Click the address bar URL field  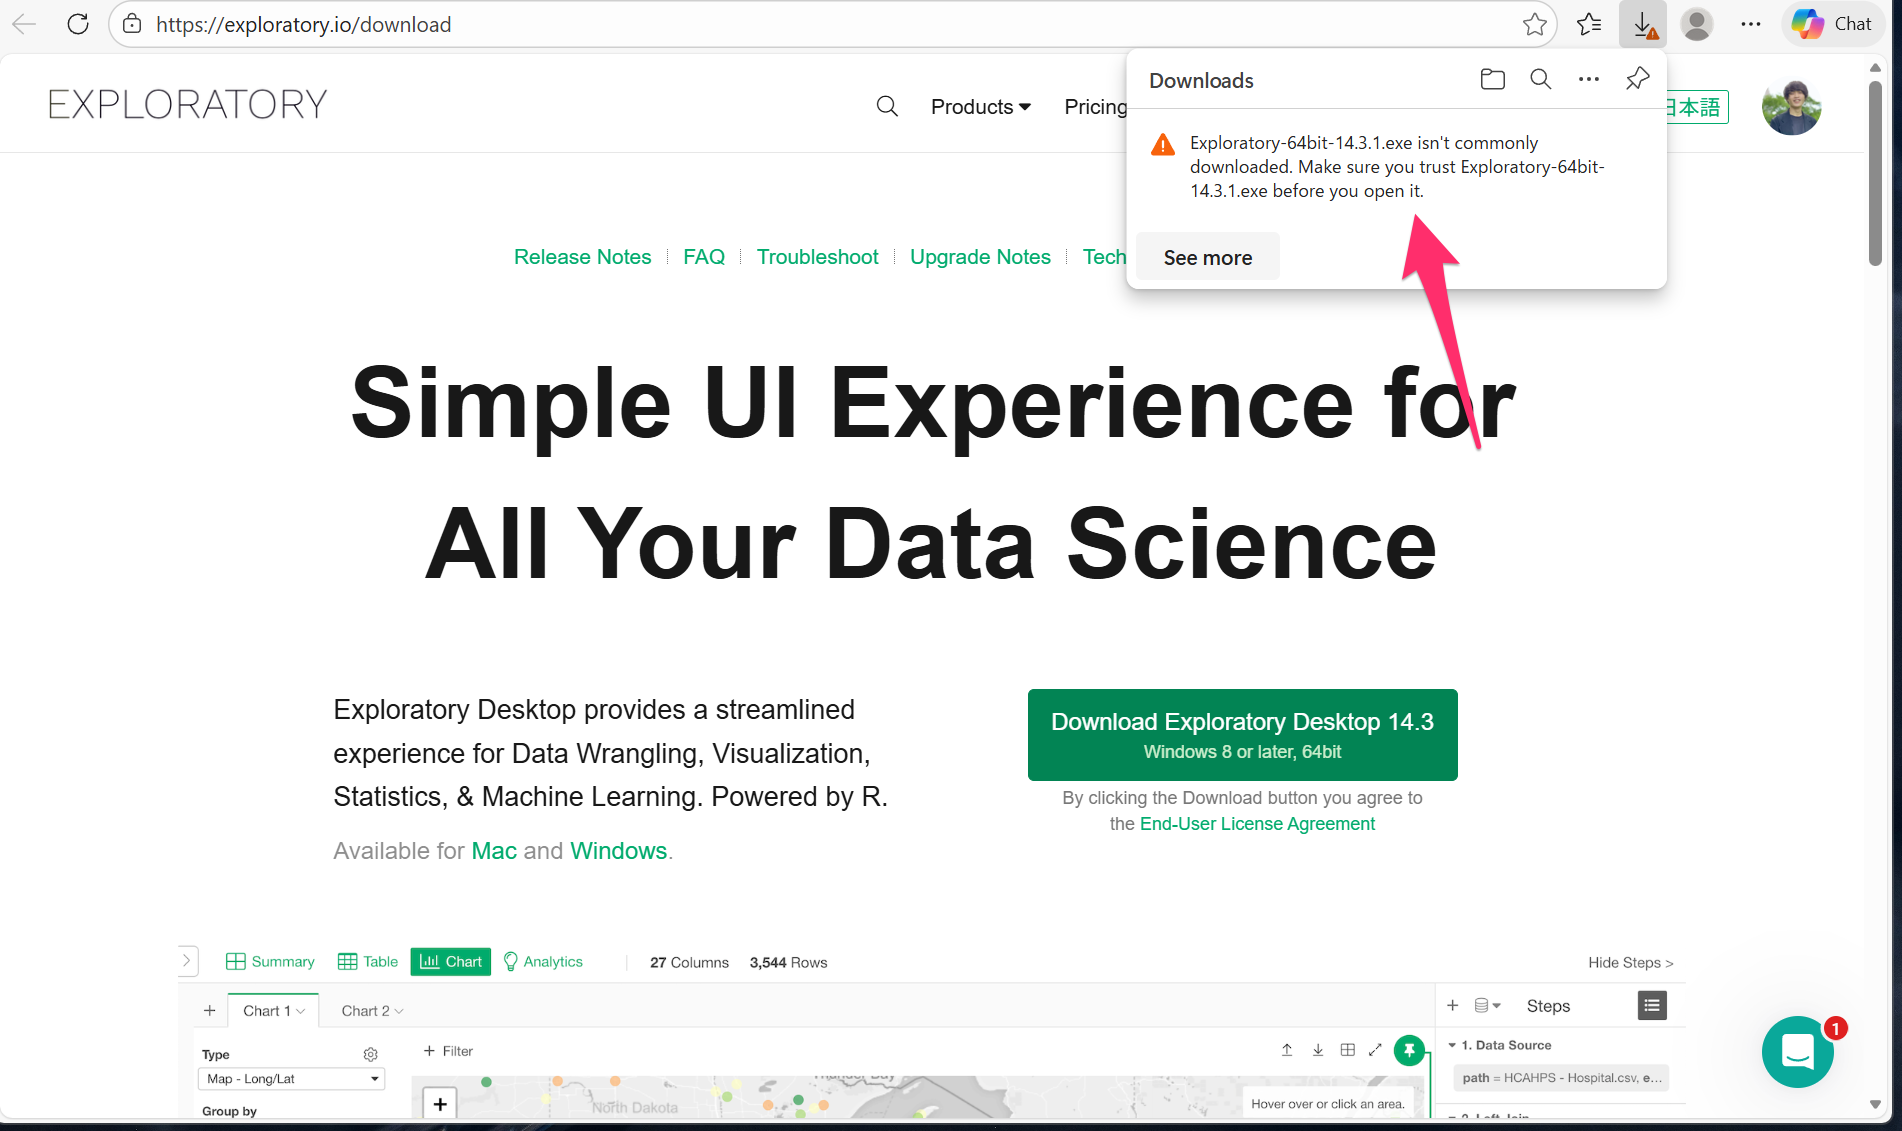pos(800,24)
